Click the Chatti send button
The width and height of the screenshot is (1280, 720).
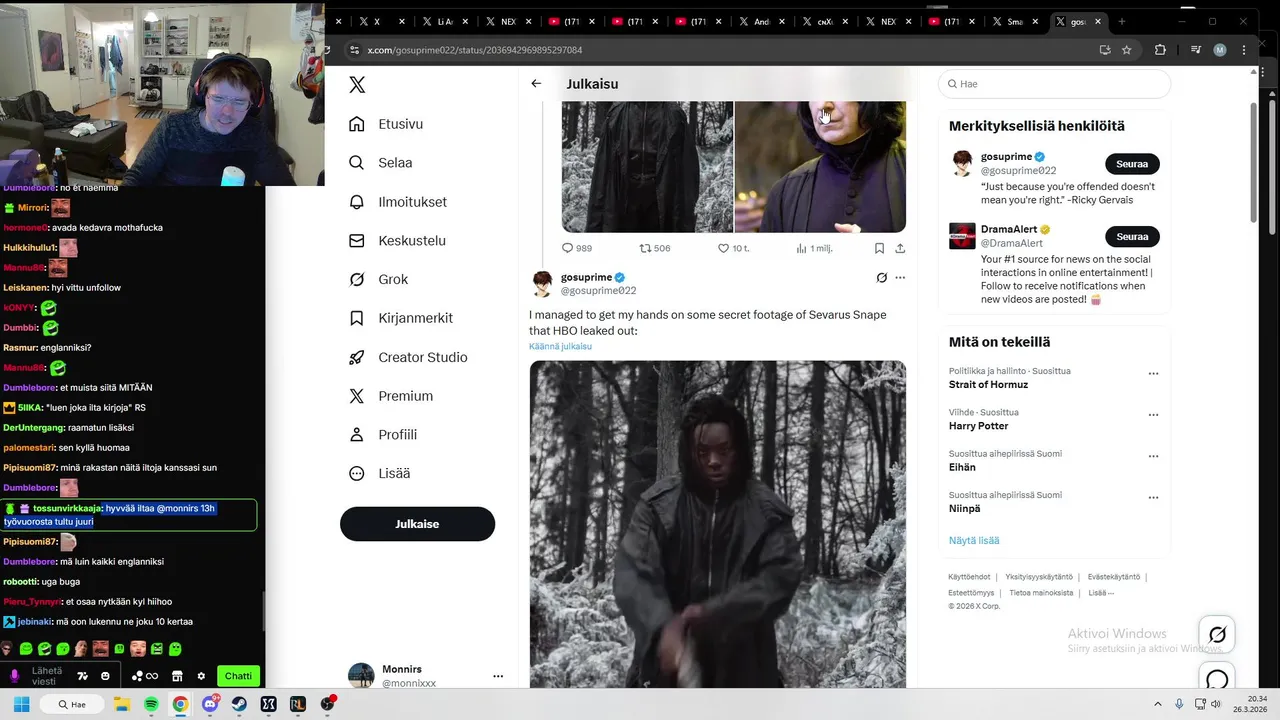tap(238, 676)
